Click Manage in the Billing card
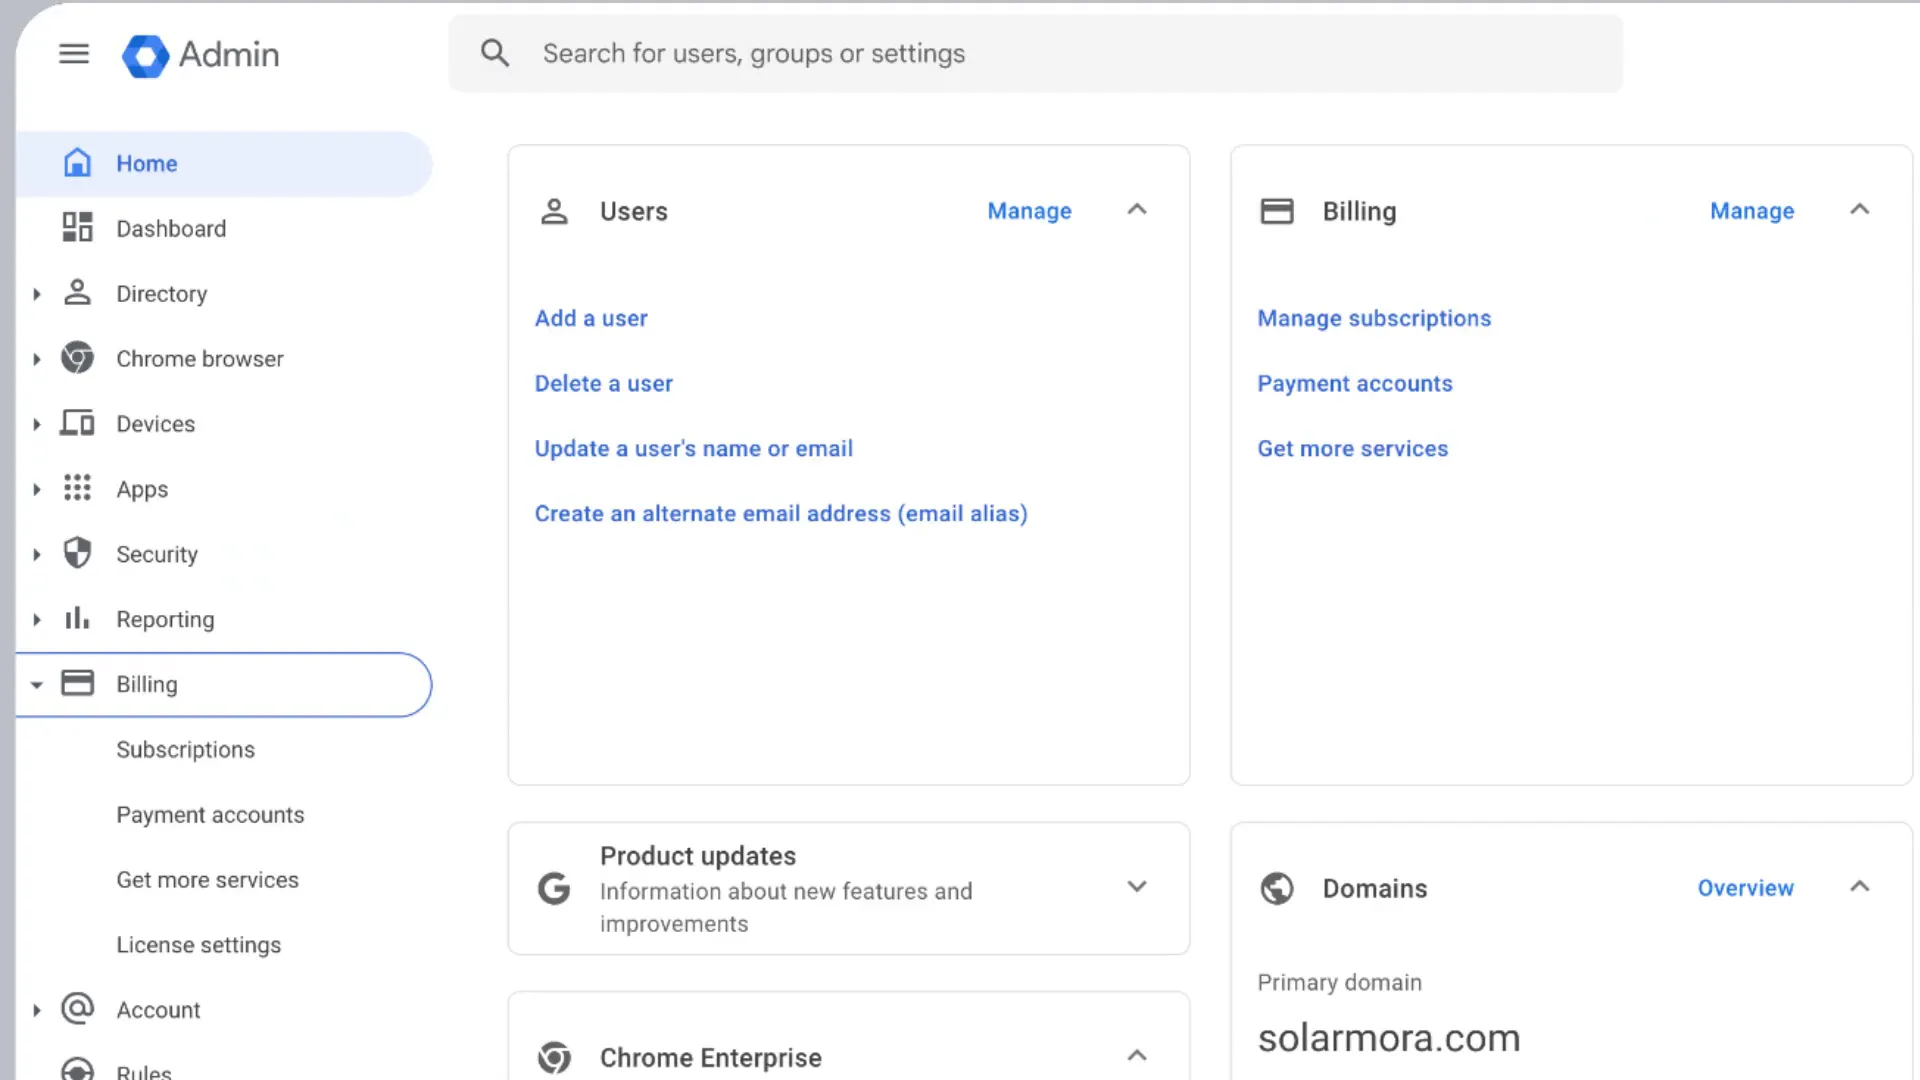This screenshot has width=1920, height=1080. point(1752,211)
